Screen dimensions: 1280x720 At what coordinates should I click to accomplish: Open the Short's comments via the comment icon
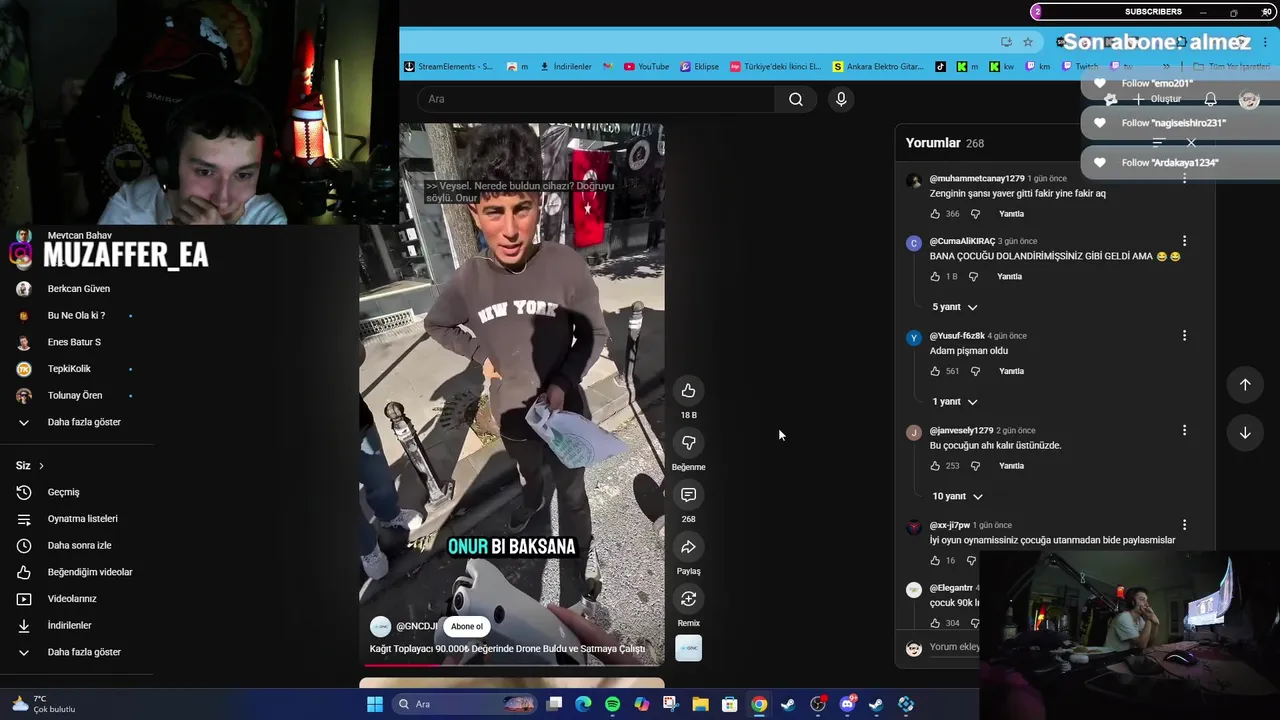688,495
